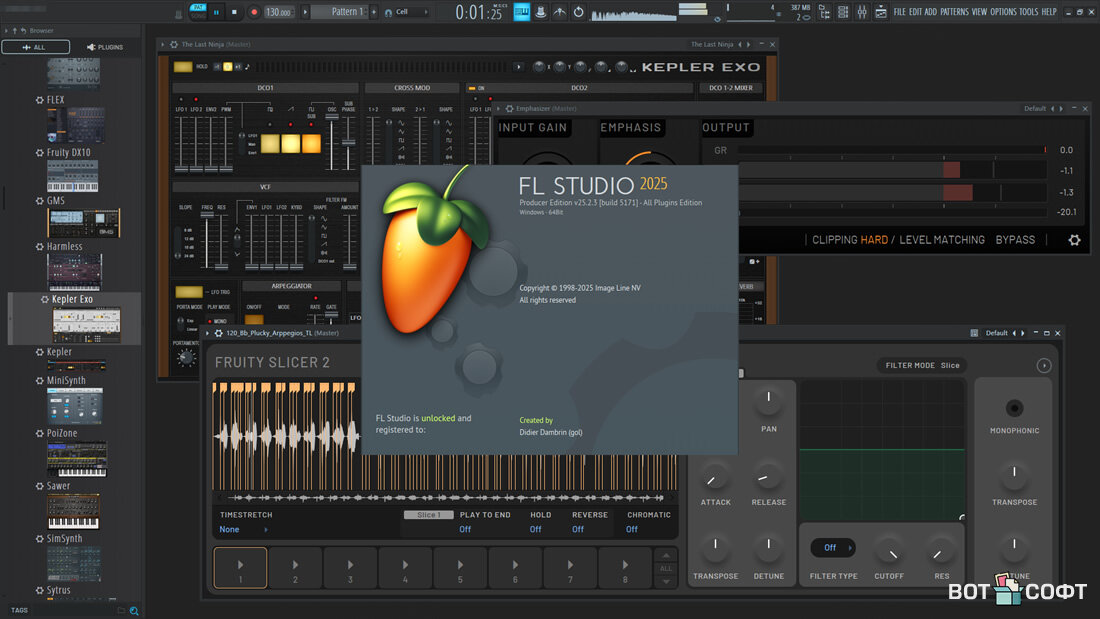The height and width of the screenshot is (619, 1100).
Task: Toggle BYPASS in the Emphasizer
Action: click(1015, 240)
